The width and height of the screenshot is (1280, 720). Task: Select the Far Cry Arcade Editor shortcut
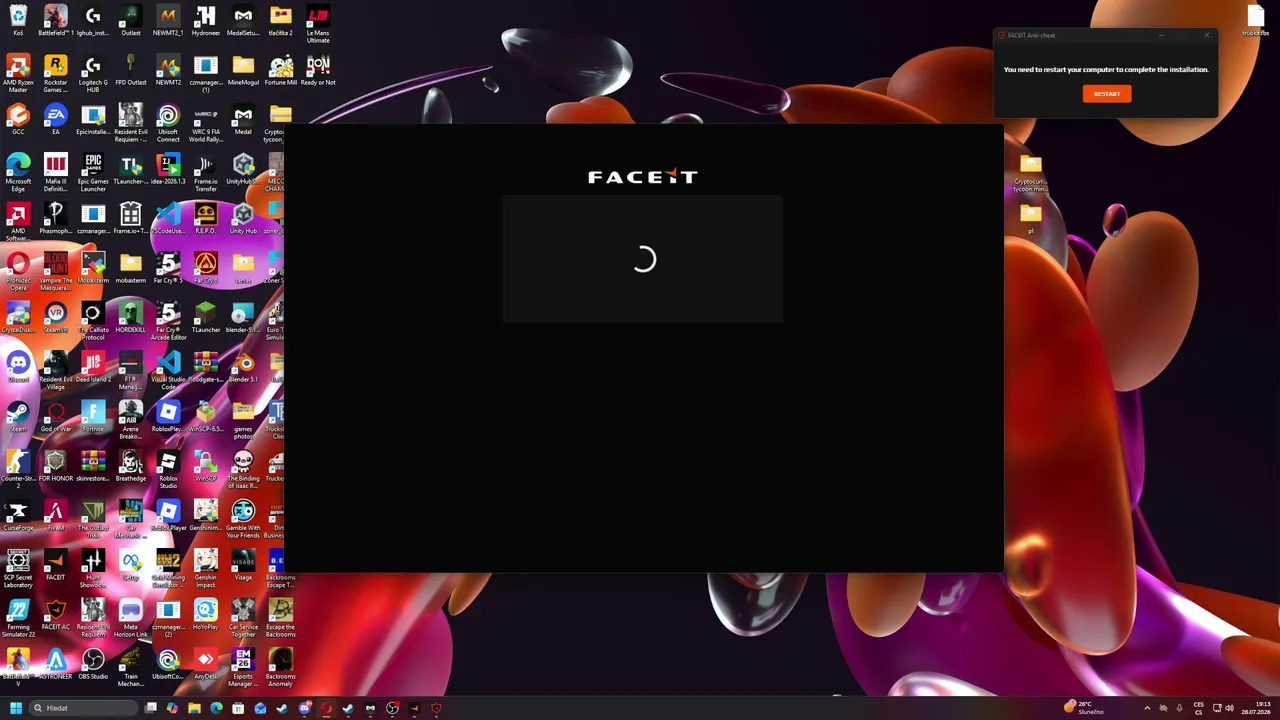168,321
